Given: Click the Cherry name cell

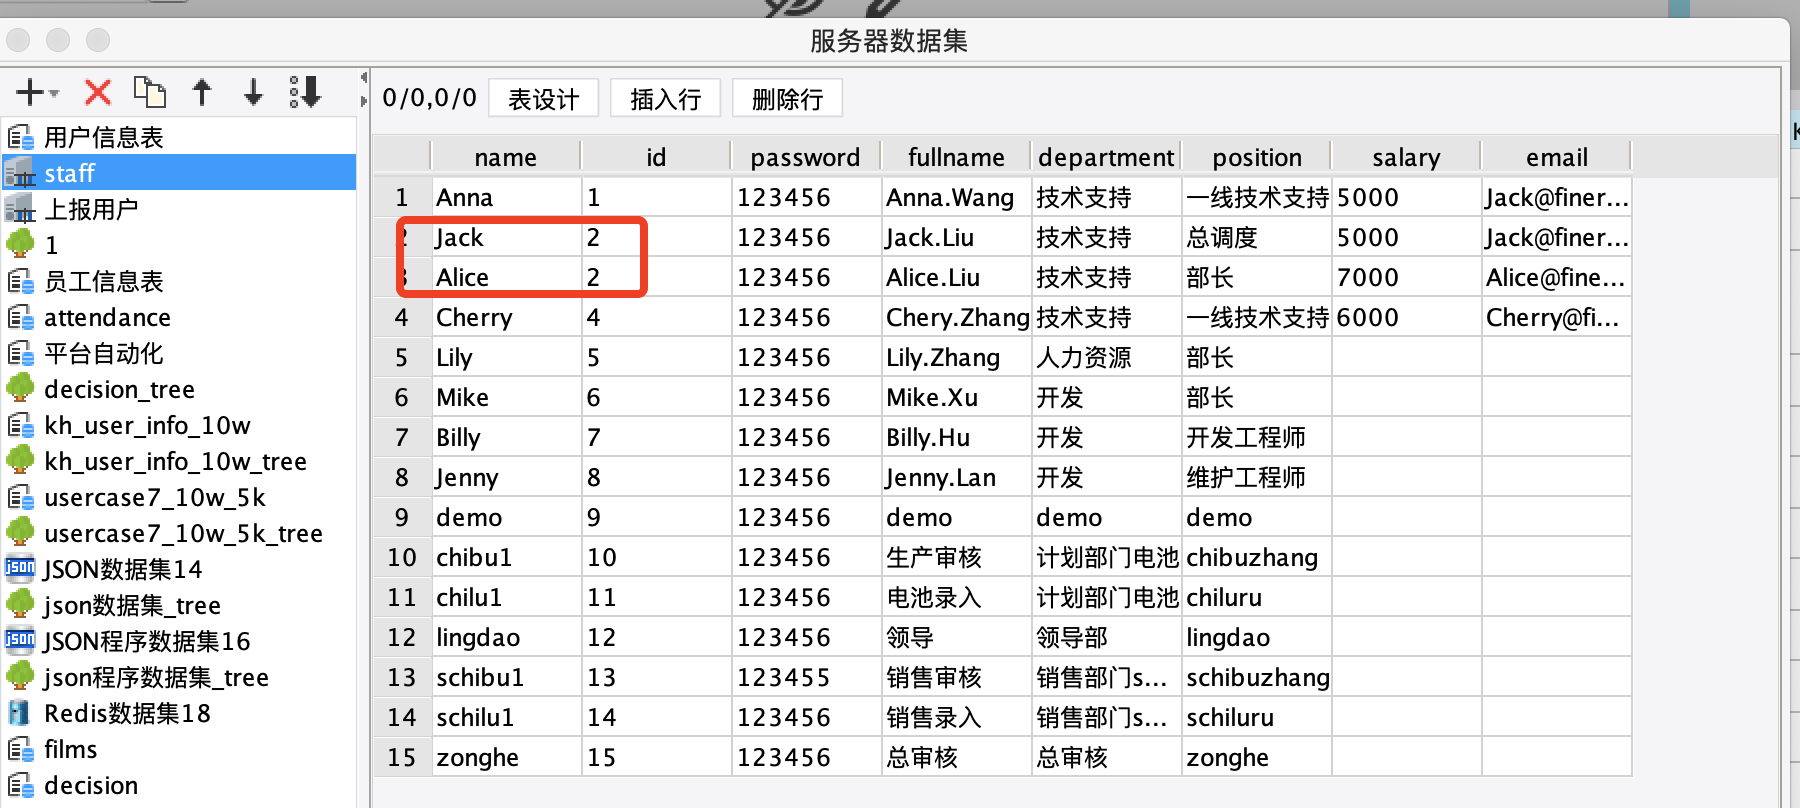Looking at the screenshot, I should coord(506,317).
